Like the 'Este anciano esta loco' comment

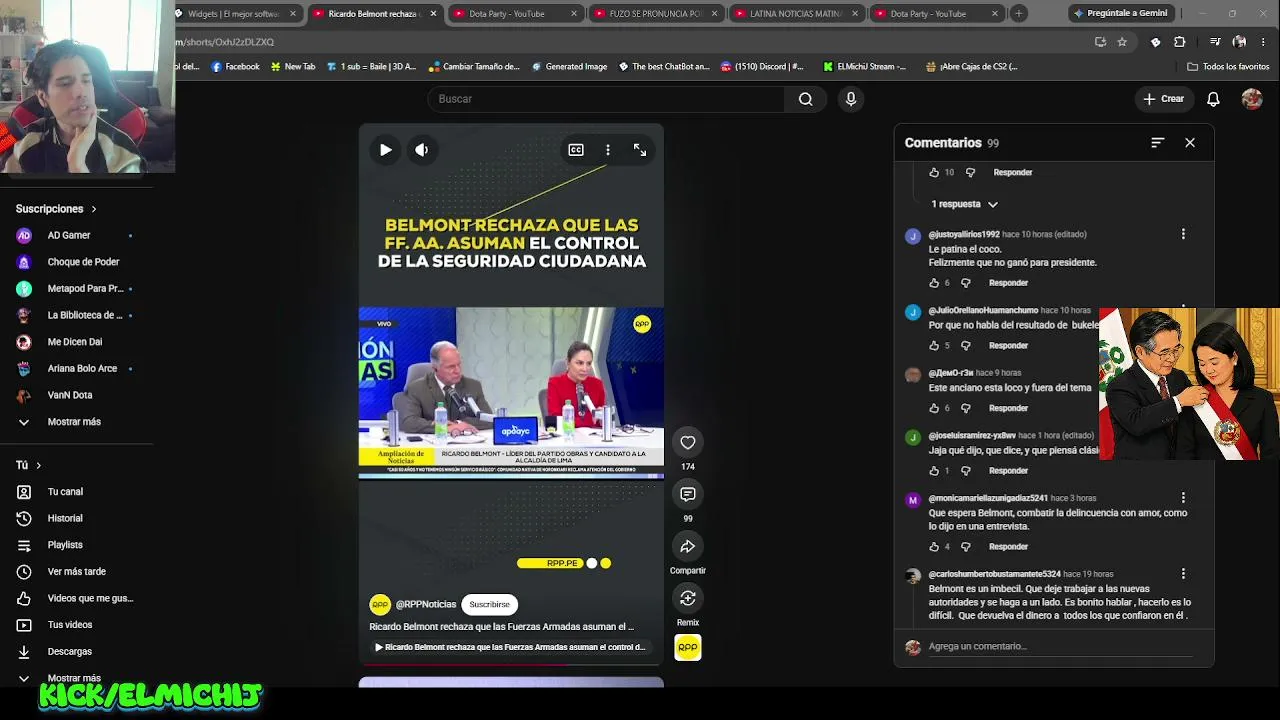click(934, 408)
